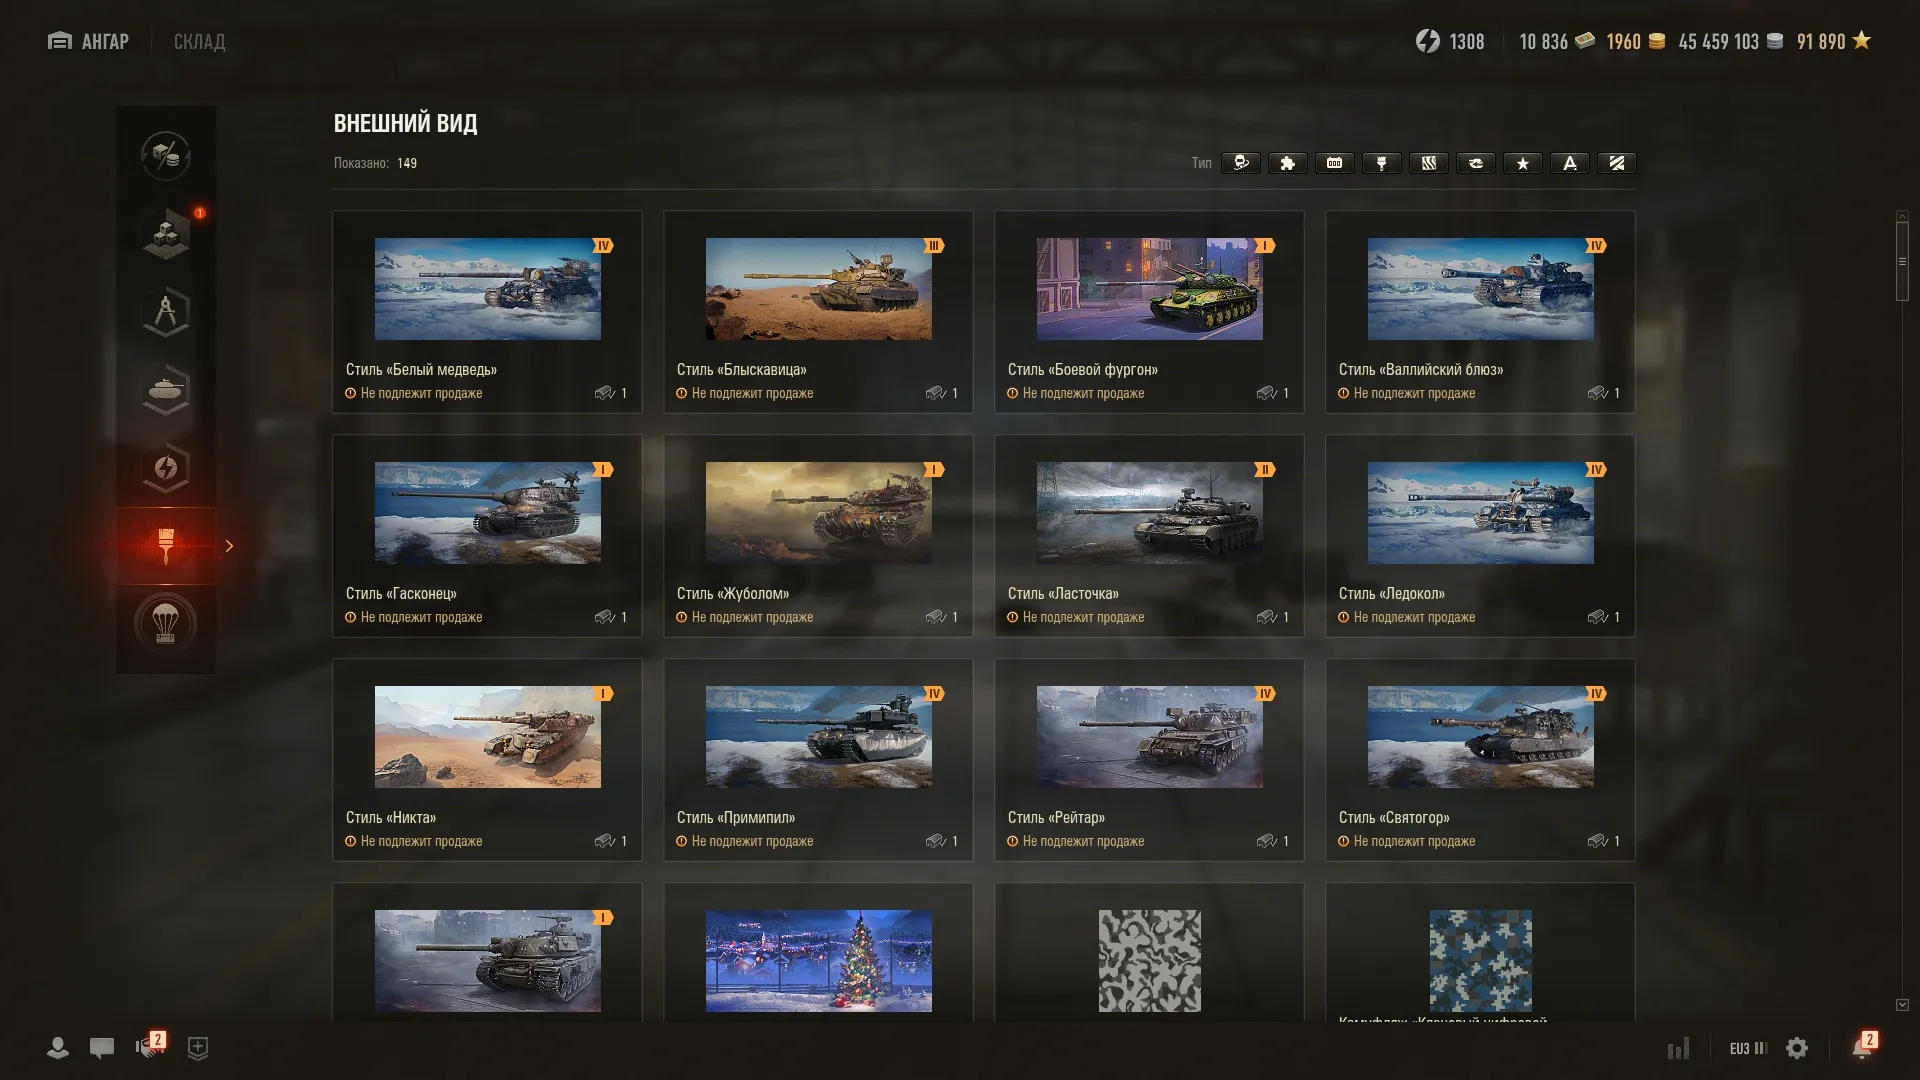
Task: Select style «Боевой фургон» thumbnail
Action: tap(1149, 289)
